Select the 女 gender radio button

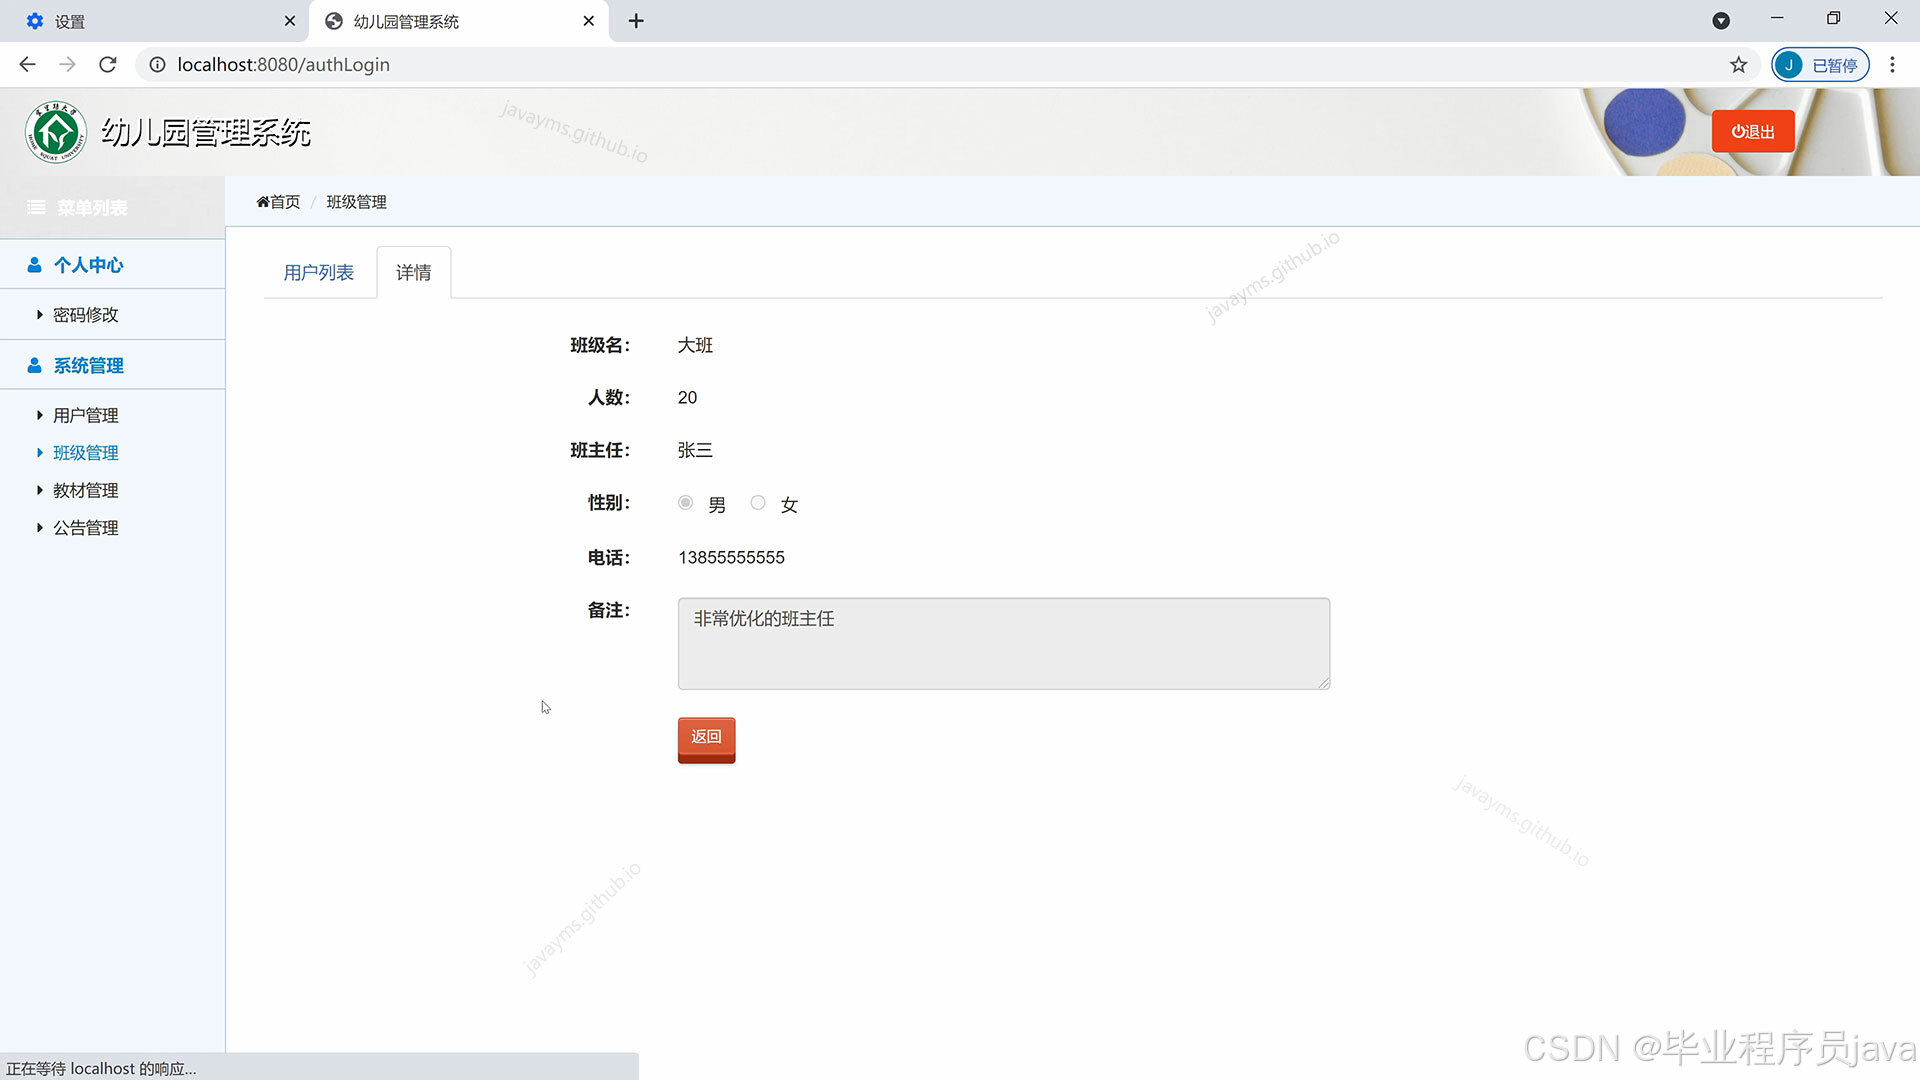[758, 503]
